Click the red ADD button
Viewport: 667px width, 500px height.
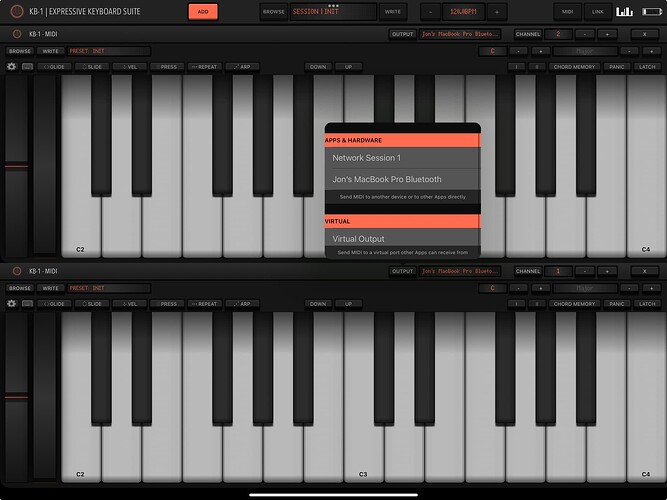203,11
